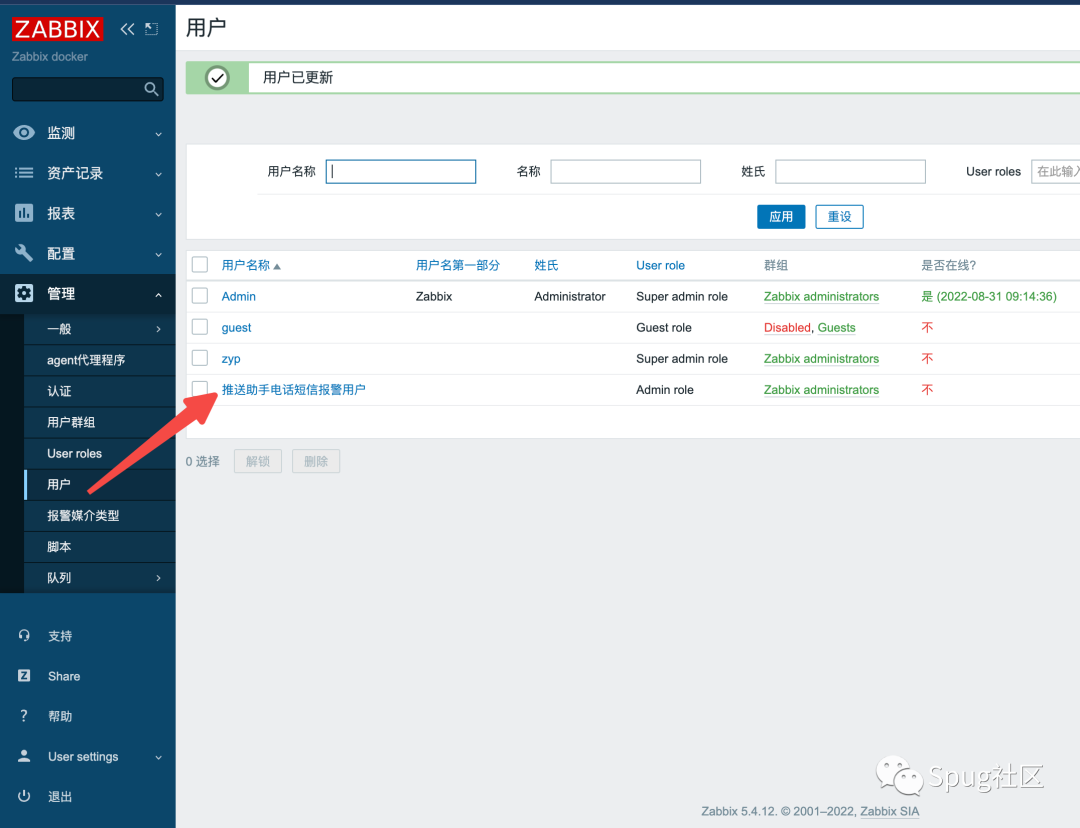Click the 解锁 button
The width and height of the screenshot is (1080, 828).
pyautogui.click(x=258, y=461)
